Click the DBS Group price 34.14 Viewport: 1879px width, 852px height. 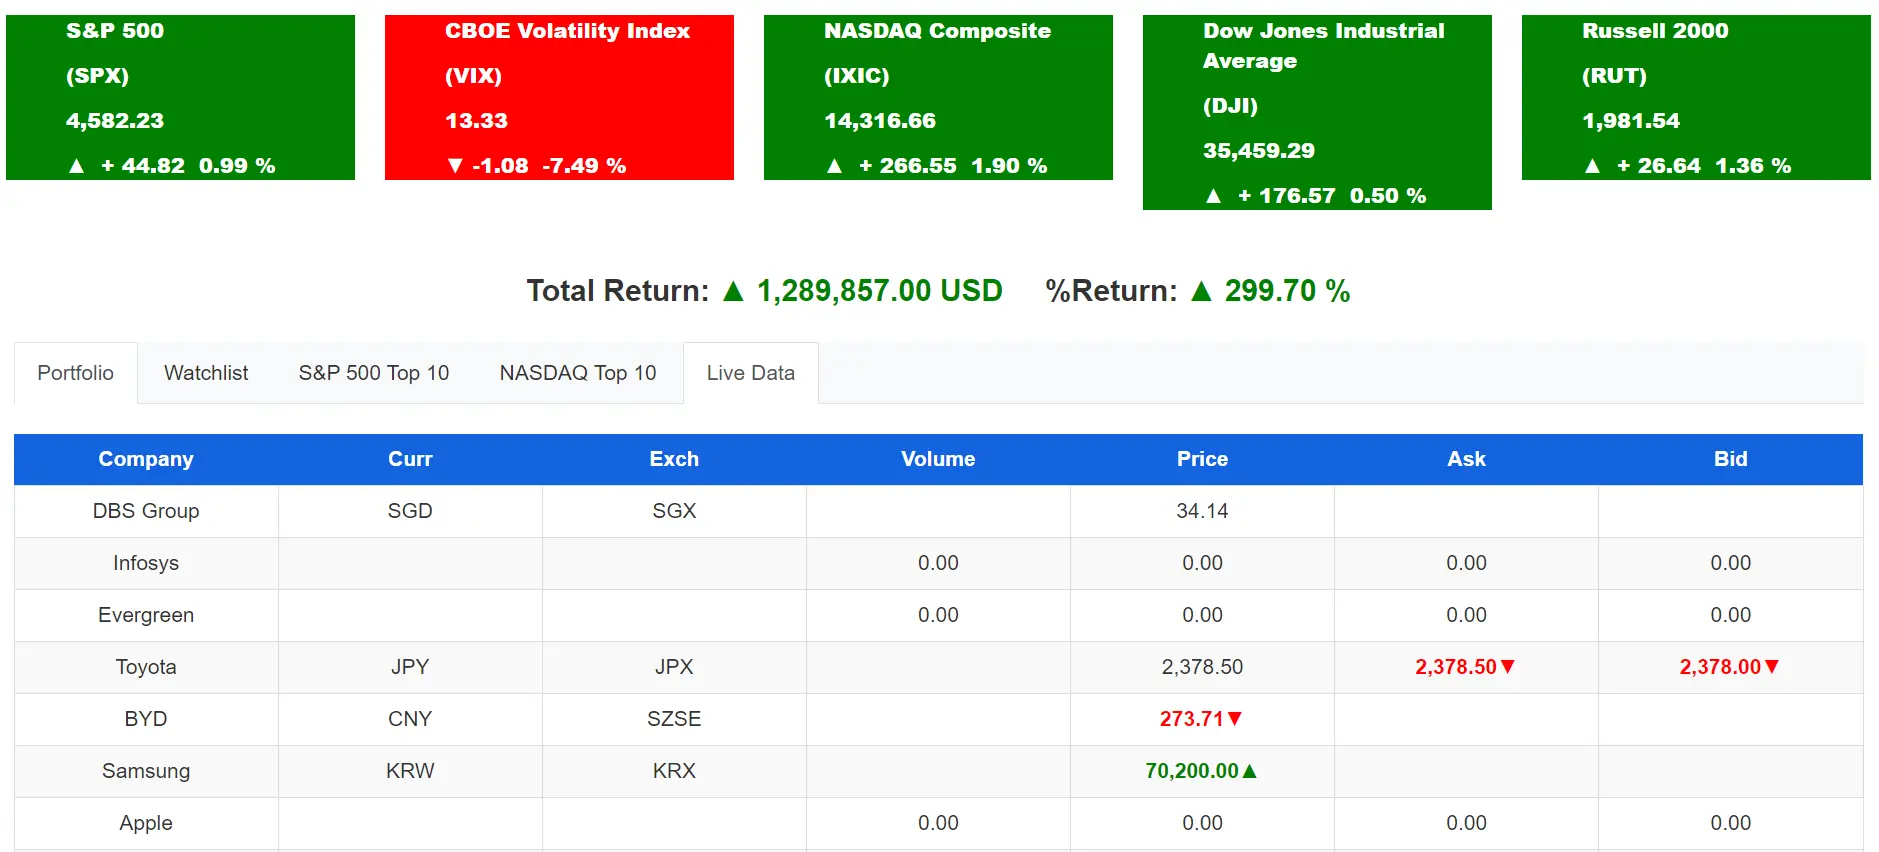pyautogui.click(x=1202, y=511)
